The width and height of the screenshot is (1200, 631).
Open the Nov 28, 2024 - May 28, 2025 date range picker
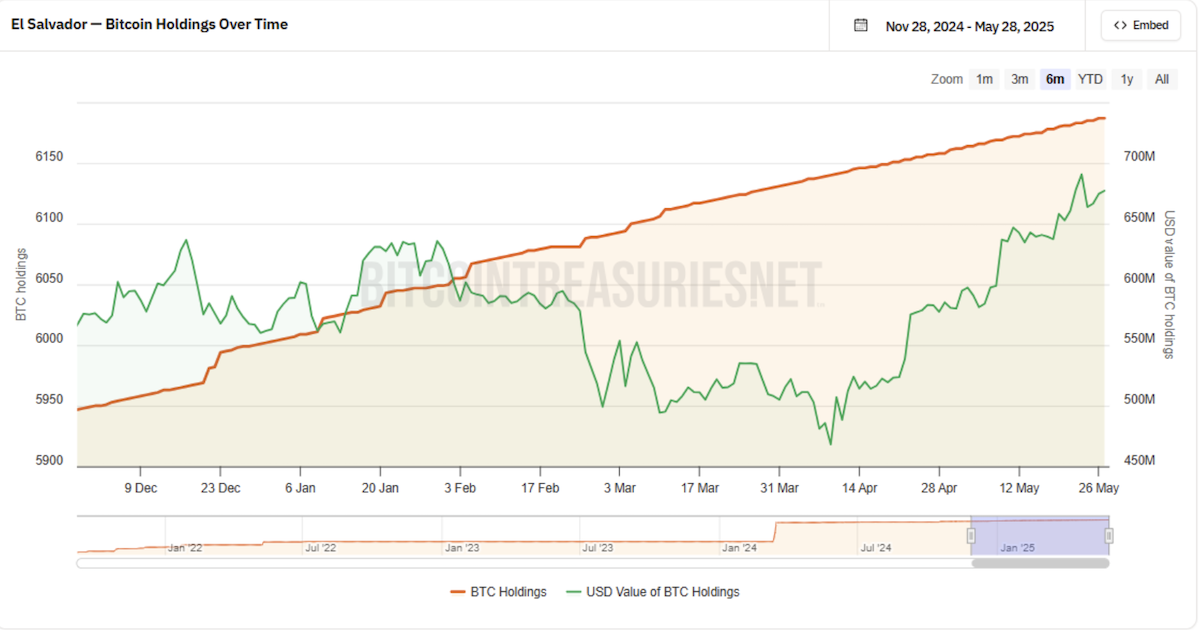point(969,26)
